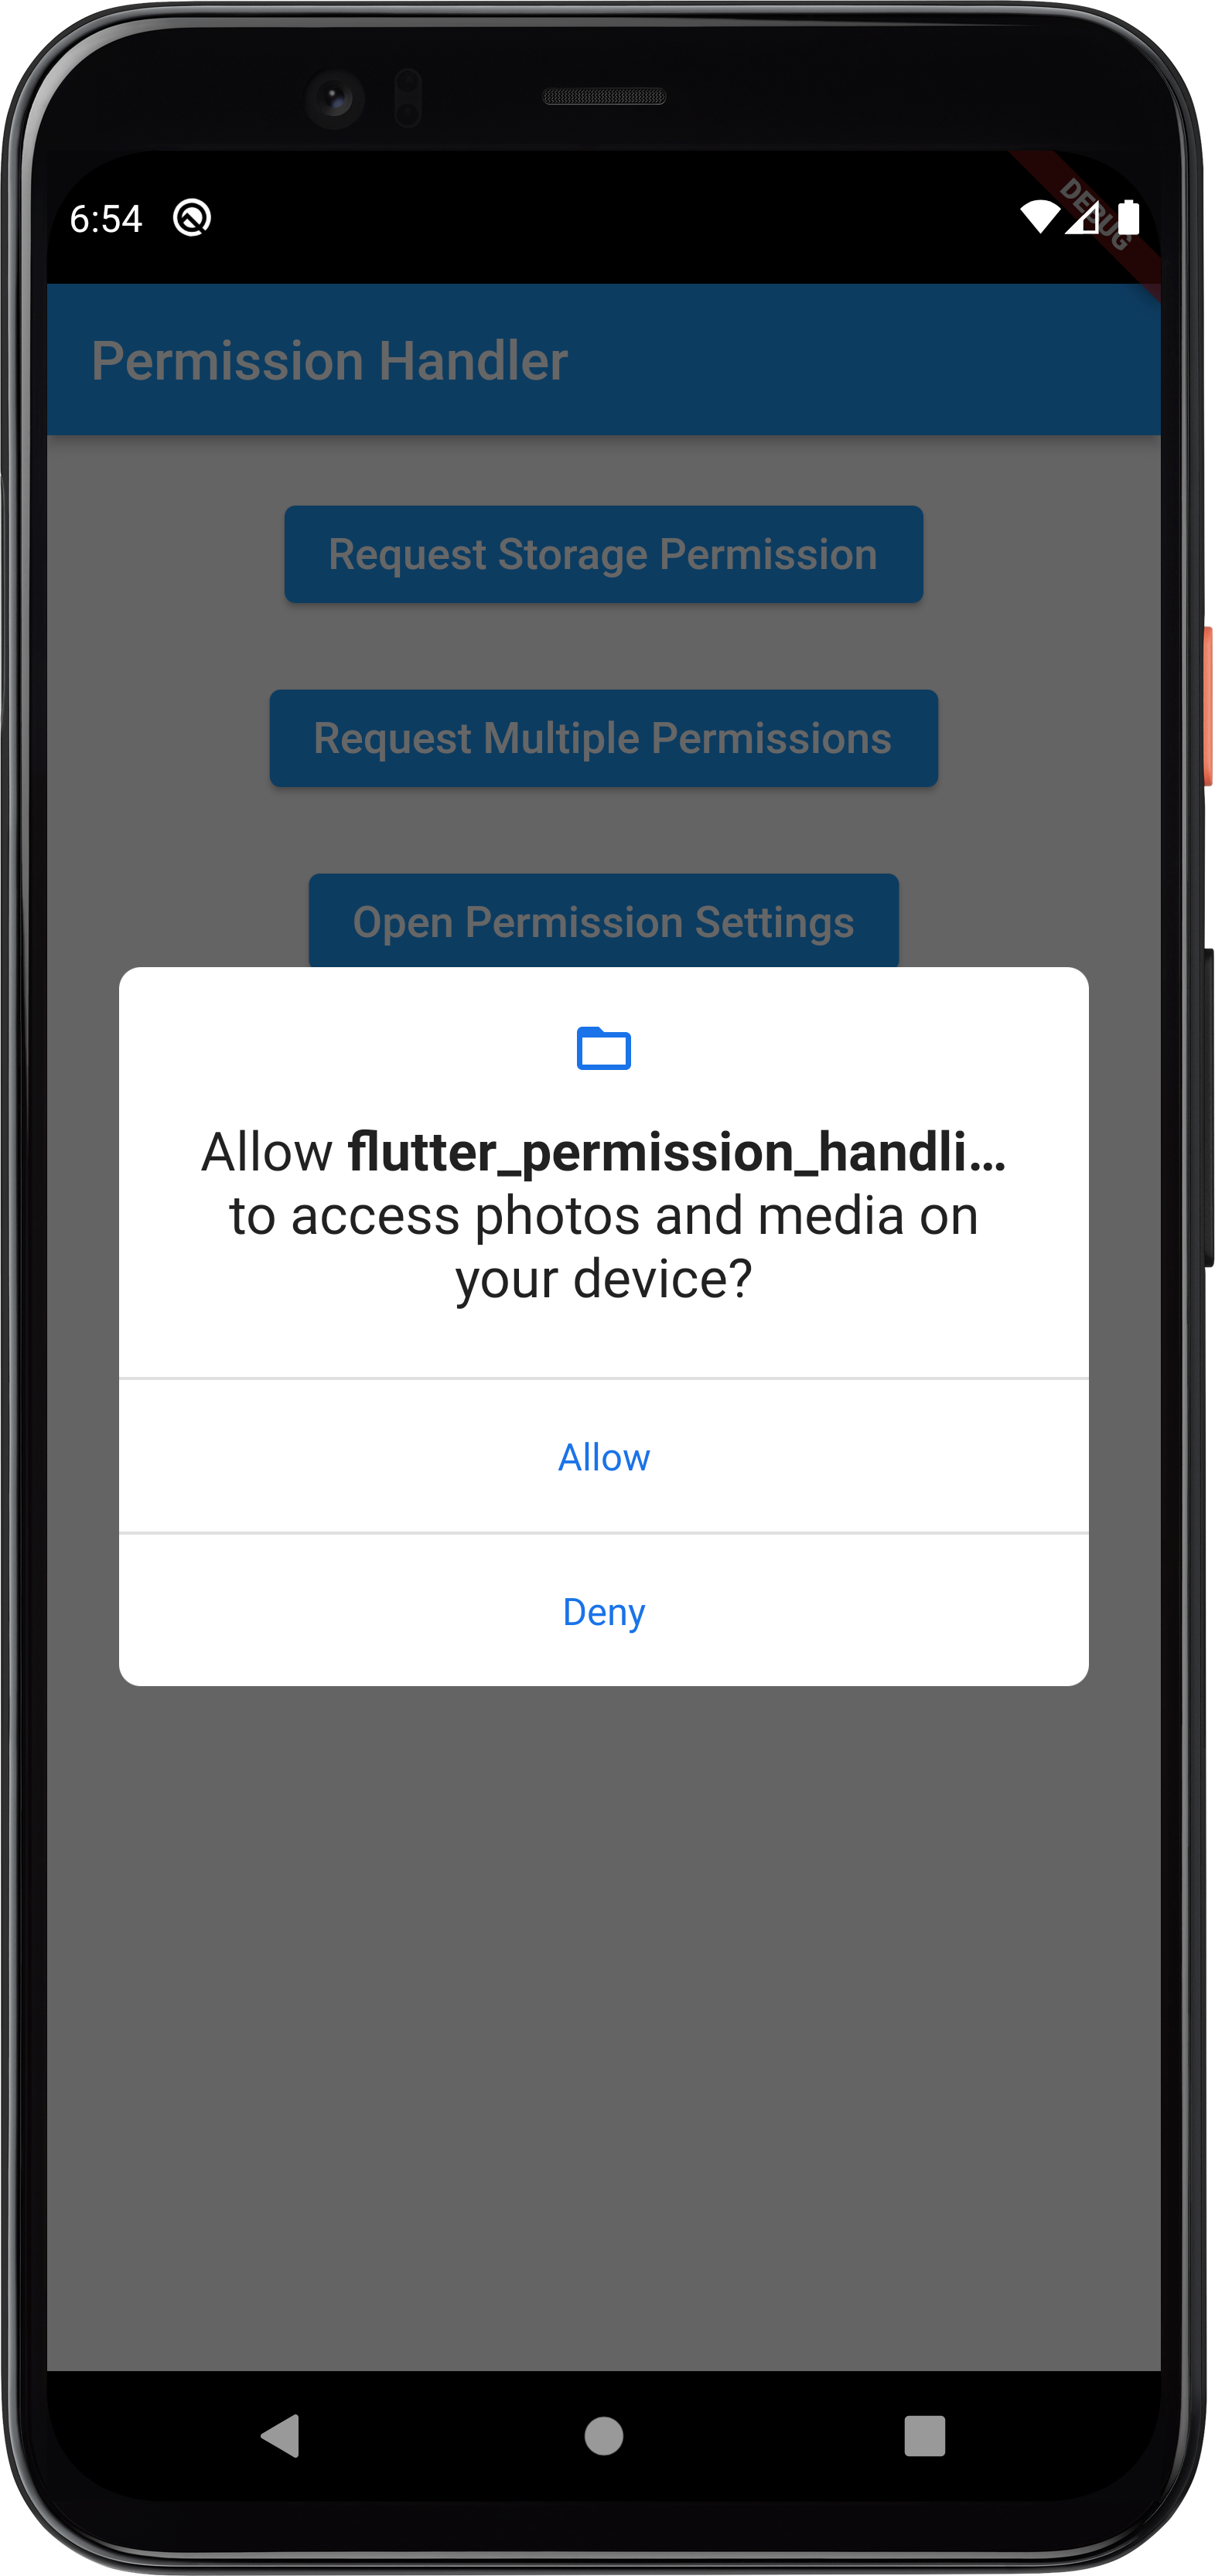Click the Open Permission Settings button
The height and width of the screenshot is (2576, 1215).
tap(603, 921)
